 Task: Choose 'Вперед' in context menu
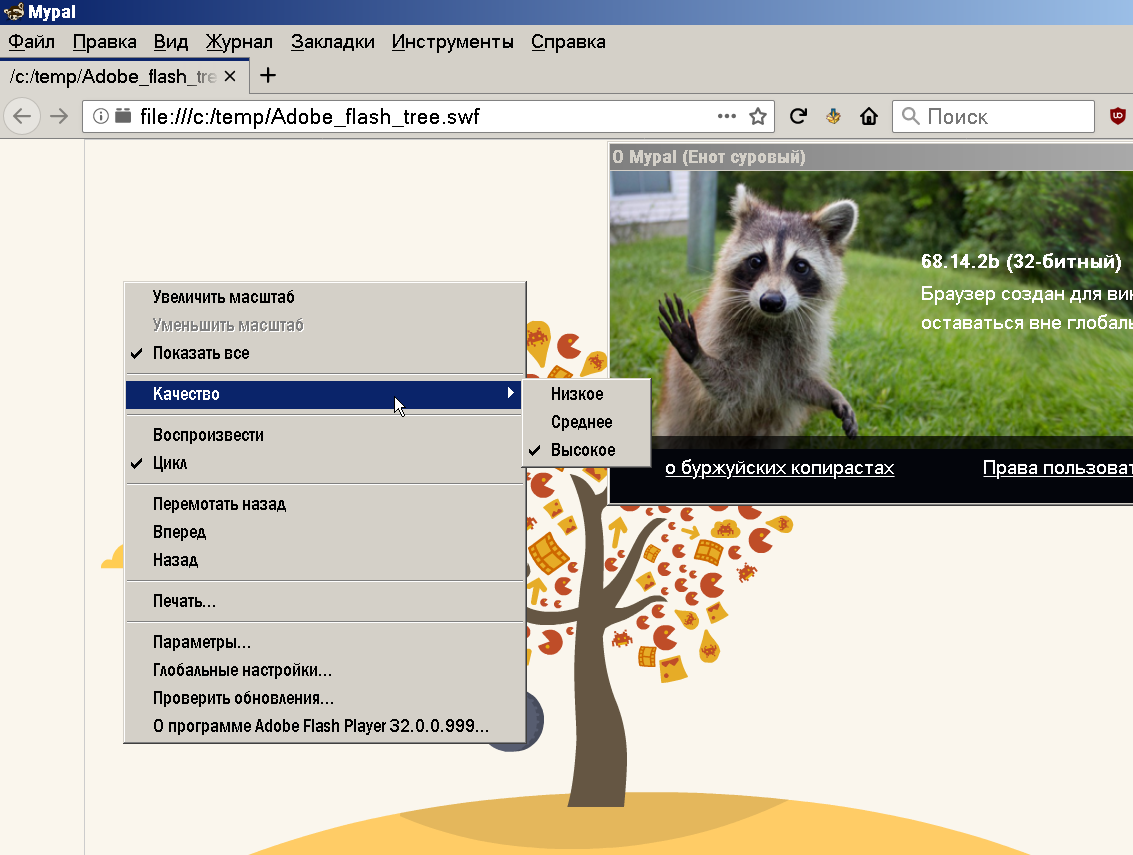coord(324,533)
